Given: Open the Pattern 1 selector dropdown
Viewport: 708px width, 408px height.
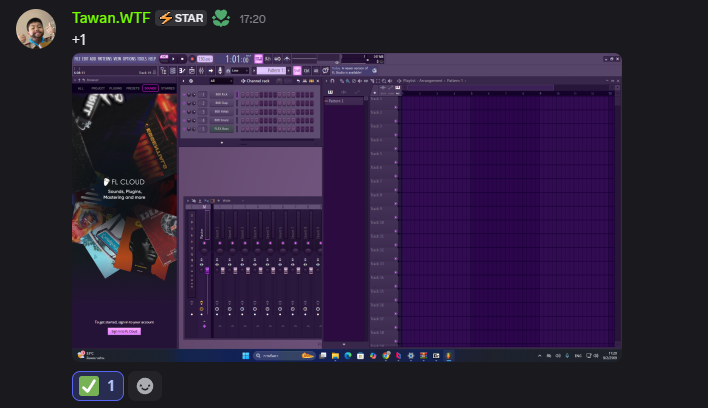Looking at the screenshot, I should click(274, 70).
